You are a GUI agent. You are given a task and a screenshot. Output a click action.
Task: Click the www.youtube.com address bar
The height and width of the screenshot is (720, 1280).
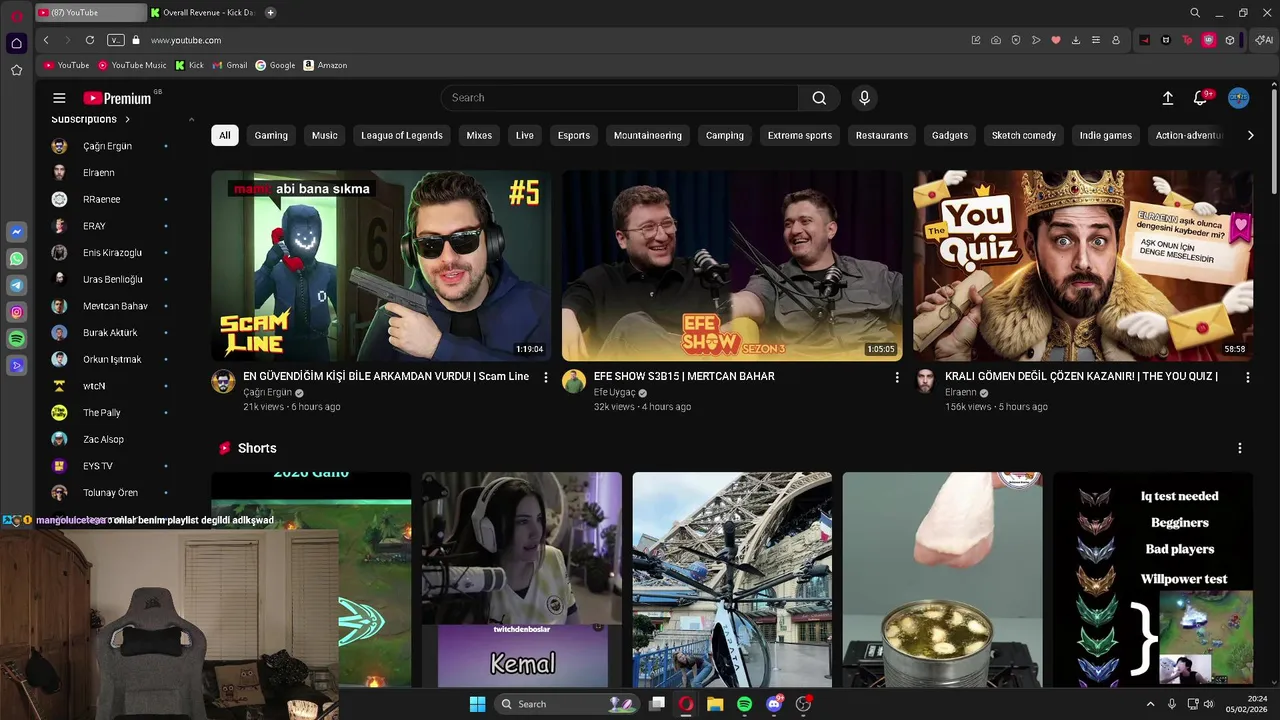186,40
